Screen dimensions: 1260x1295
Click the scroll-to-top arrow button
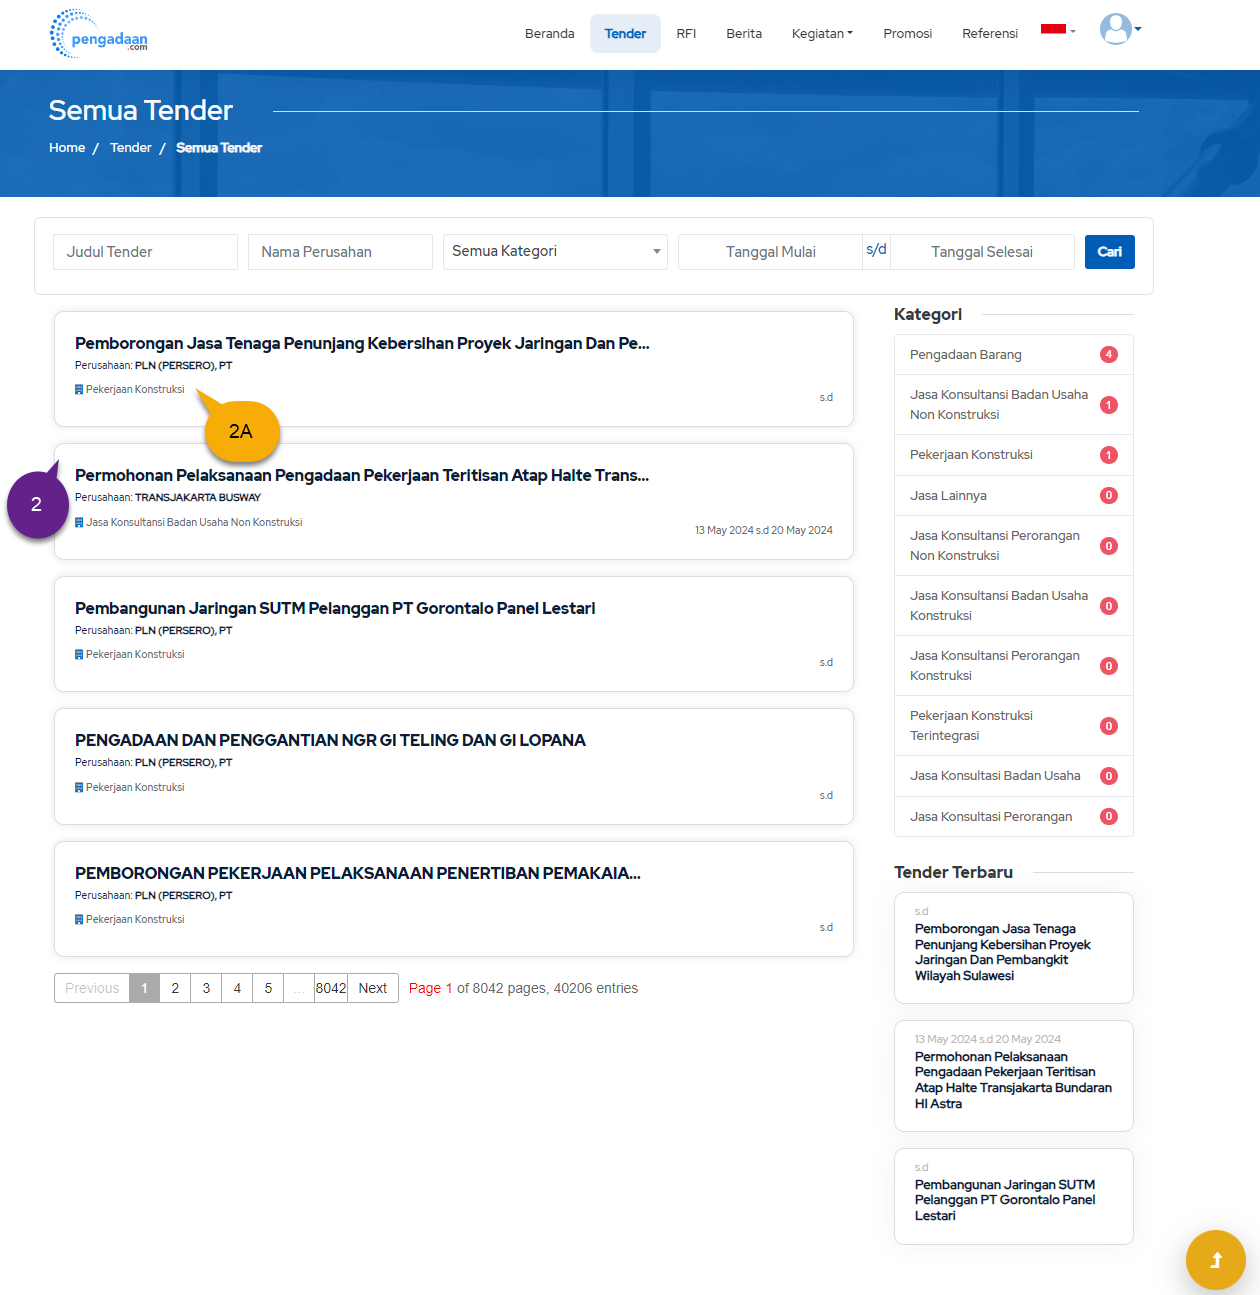point(1215,1260)
